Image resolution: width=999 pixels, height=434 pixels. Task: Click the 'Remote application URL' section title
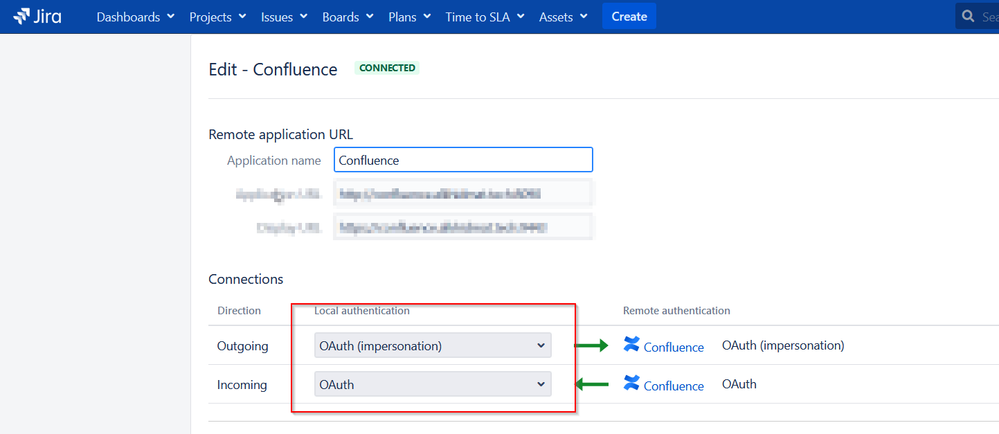coord(280,134)
